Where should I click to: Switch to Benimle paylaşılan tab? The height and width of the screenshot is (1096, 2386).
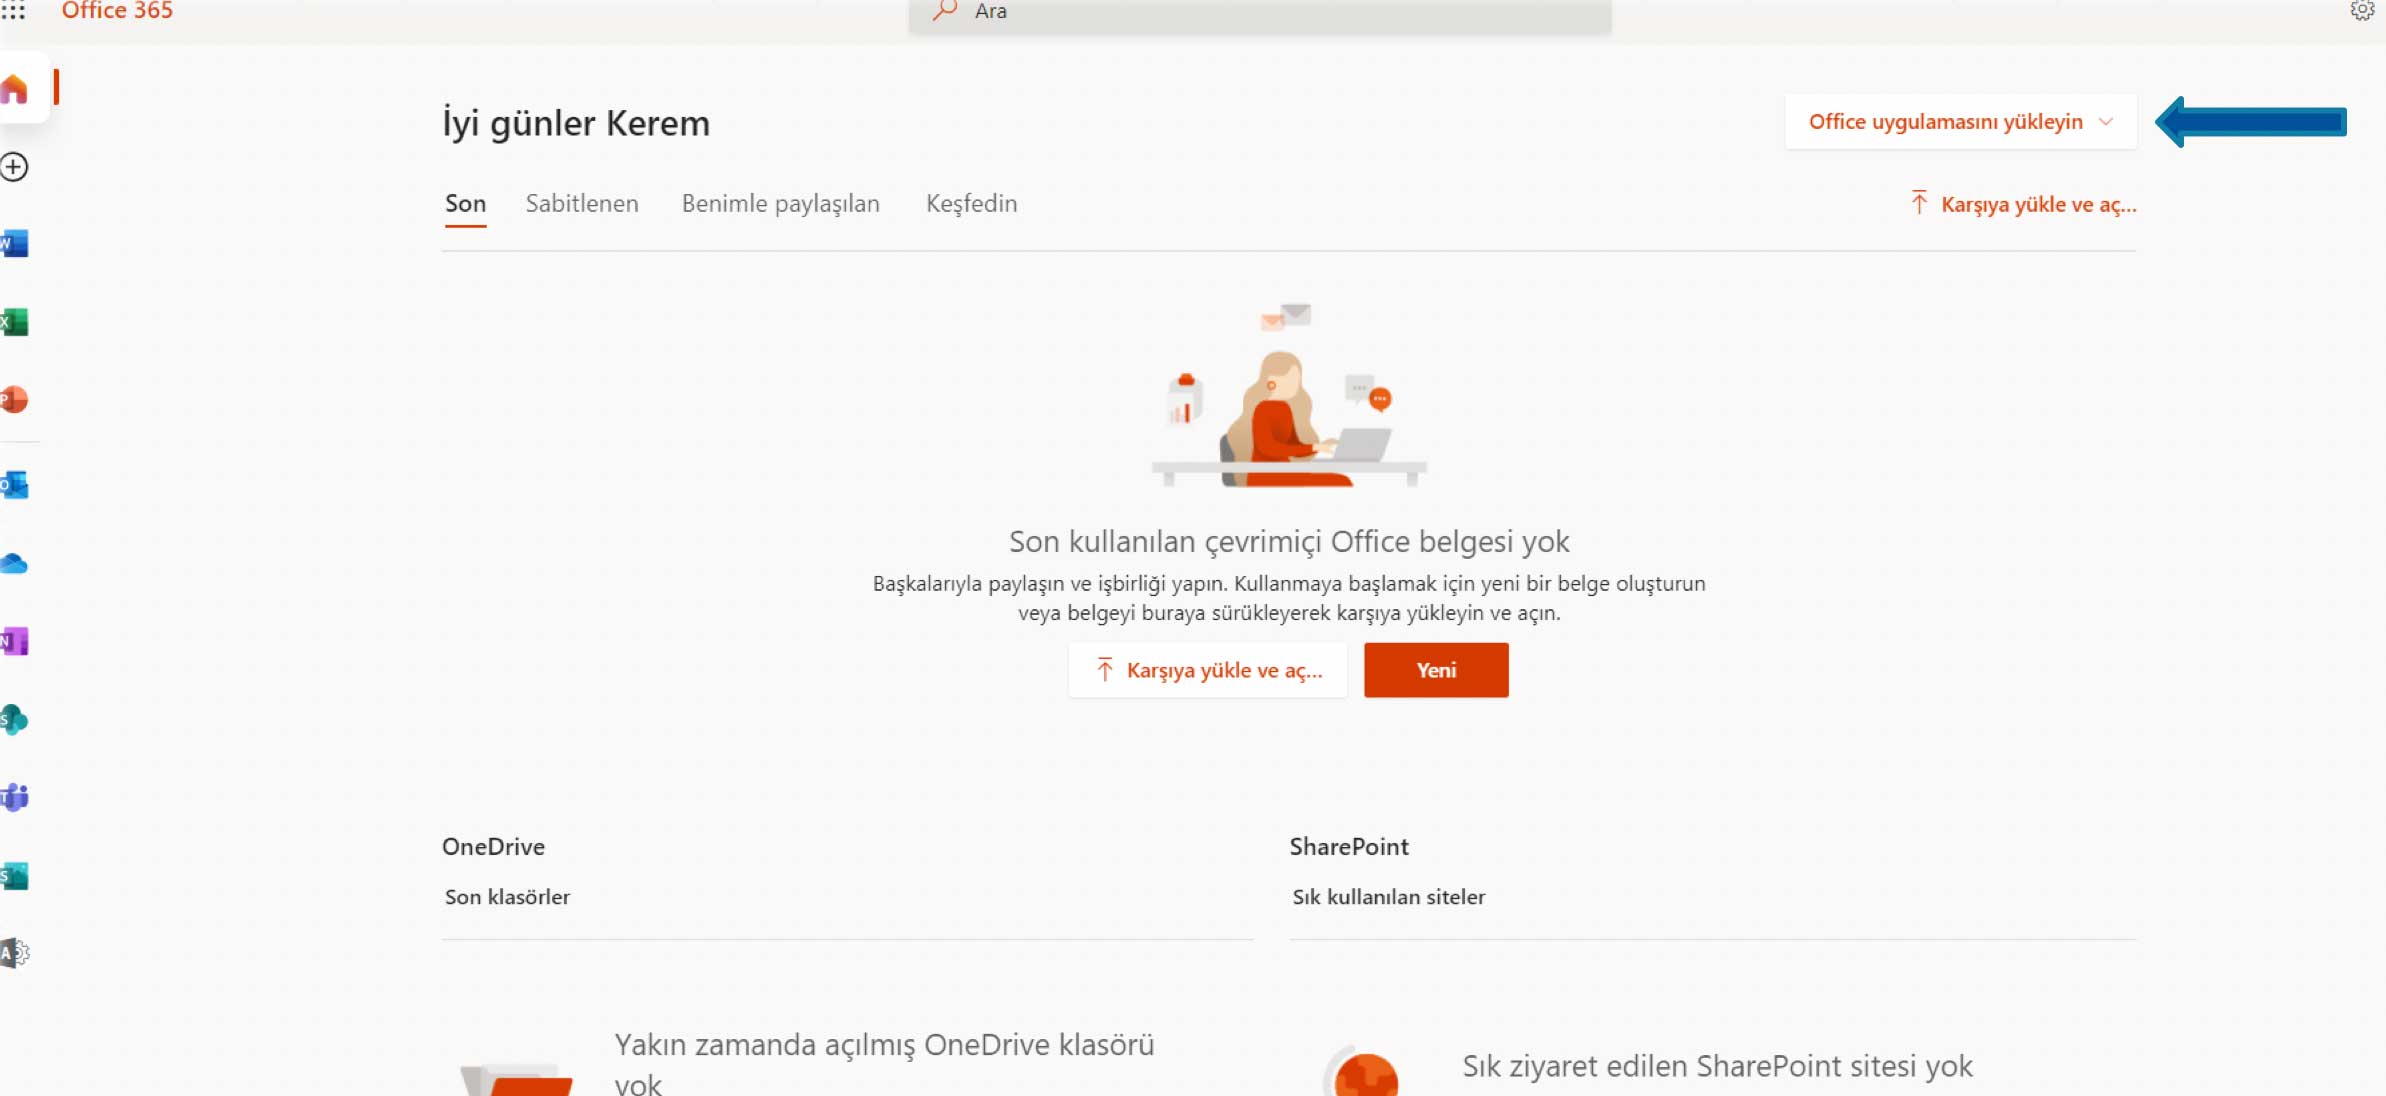click(x=781, y=204)
